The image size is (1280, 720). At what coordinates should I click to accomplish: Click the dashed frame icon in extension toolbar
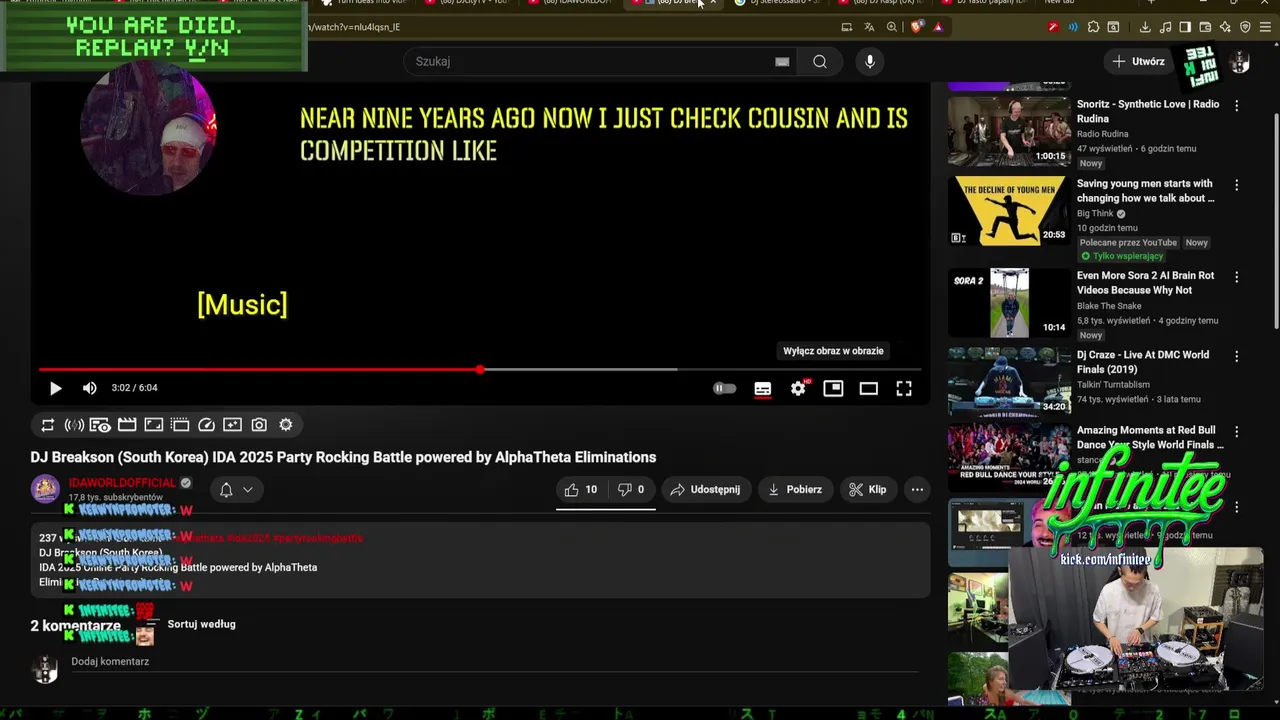click(180, 425)
